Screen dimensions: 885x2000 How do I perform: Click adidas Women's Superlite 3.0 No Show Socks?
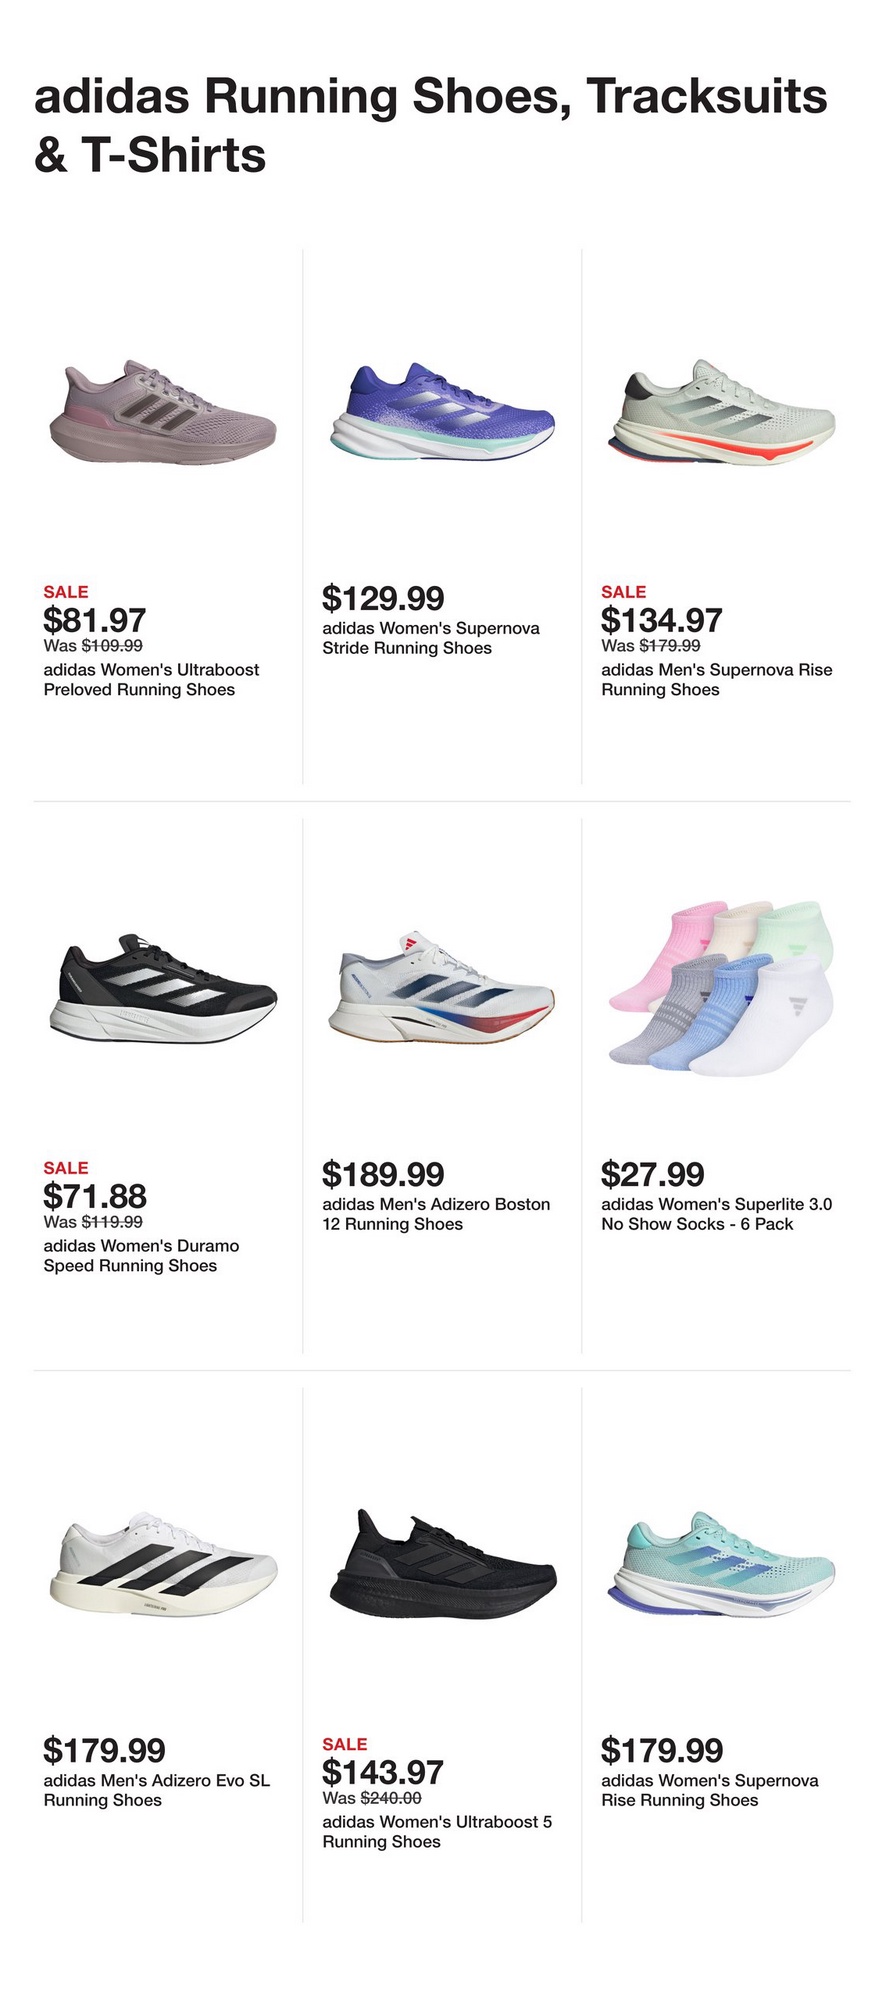(x=716, y=1214)
